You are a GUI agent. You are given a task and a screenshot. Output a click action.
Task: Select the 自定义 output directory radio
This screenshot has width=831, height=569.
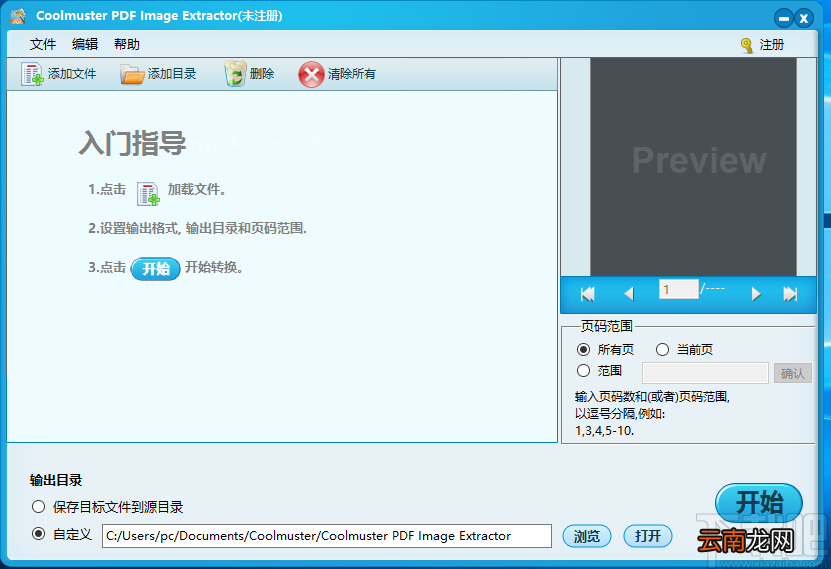point(38,534)
